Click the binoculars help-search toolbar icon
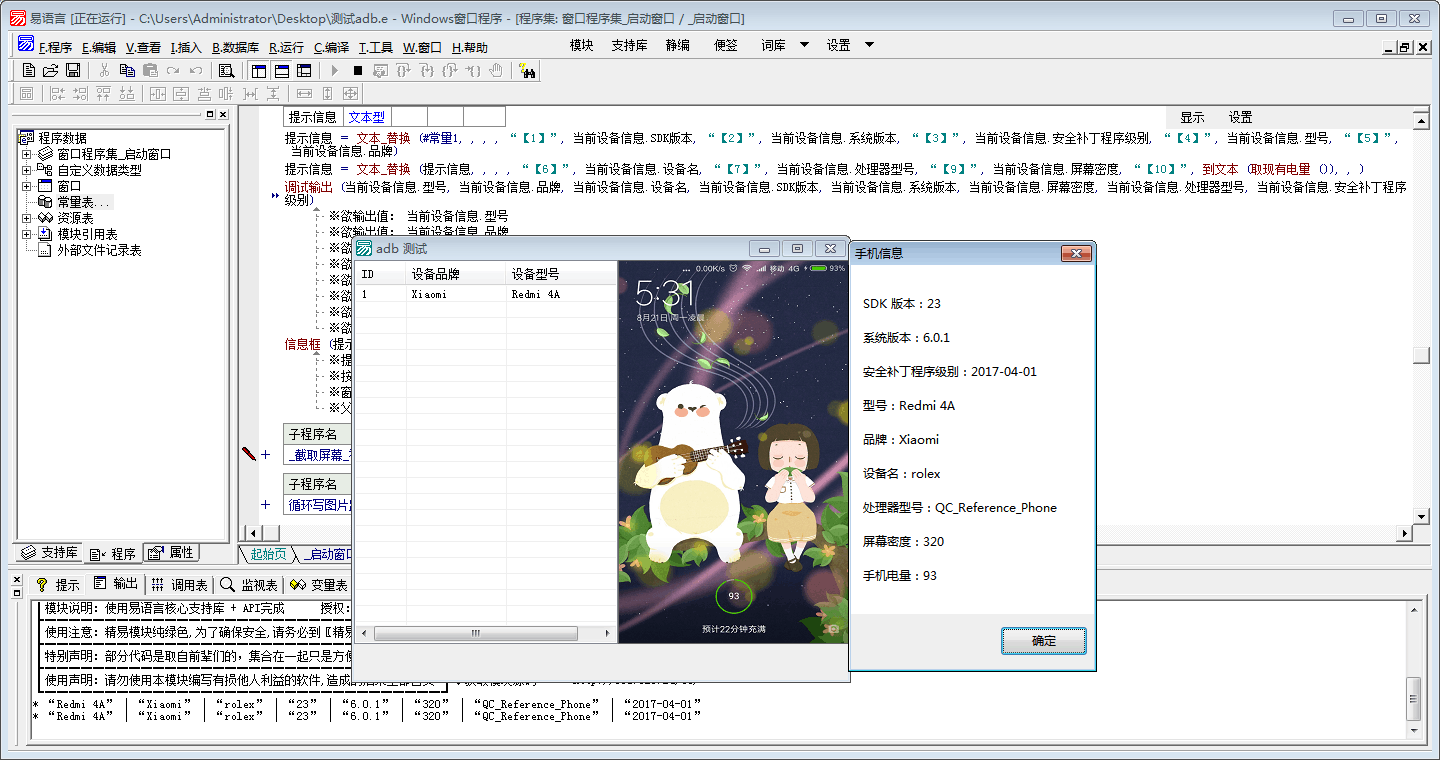This screenshot has height=760, width=1440. tap(527, 70)
